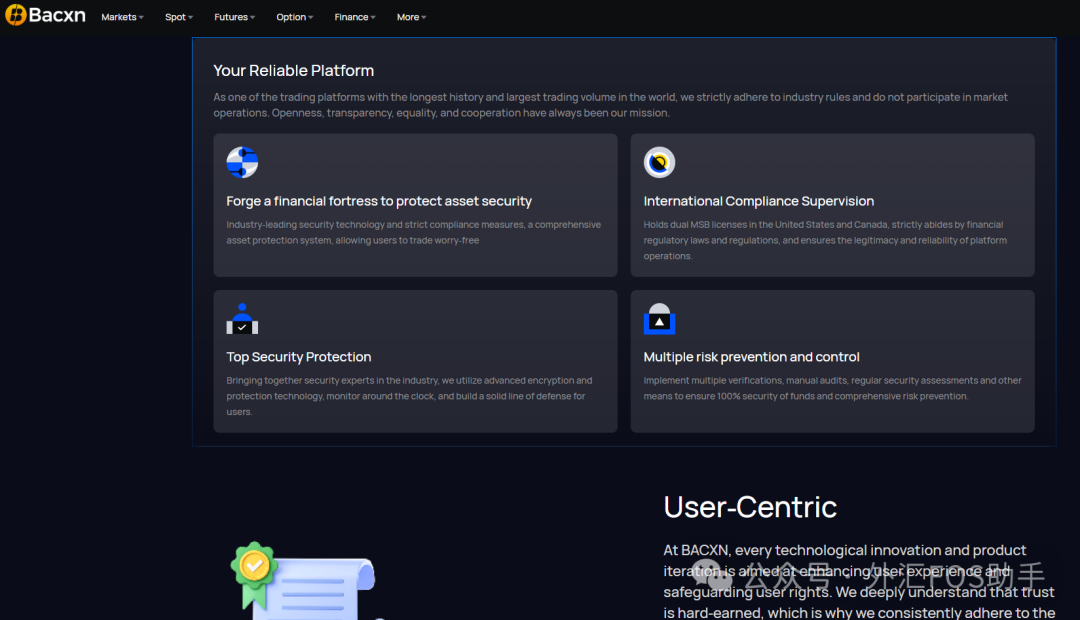Click the International Compliance Supervision icon
Image resolution: width=1080 pixels, height=620 pixels.
659,162
